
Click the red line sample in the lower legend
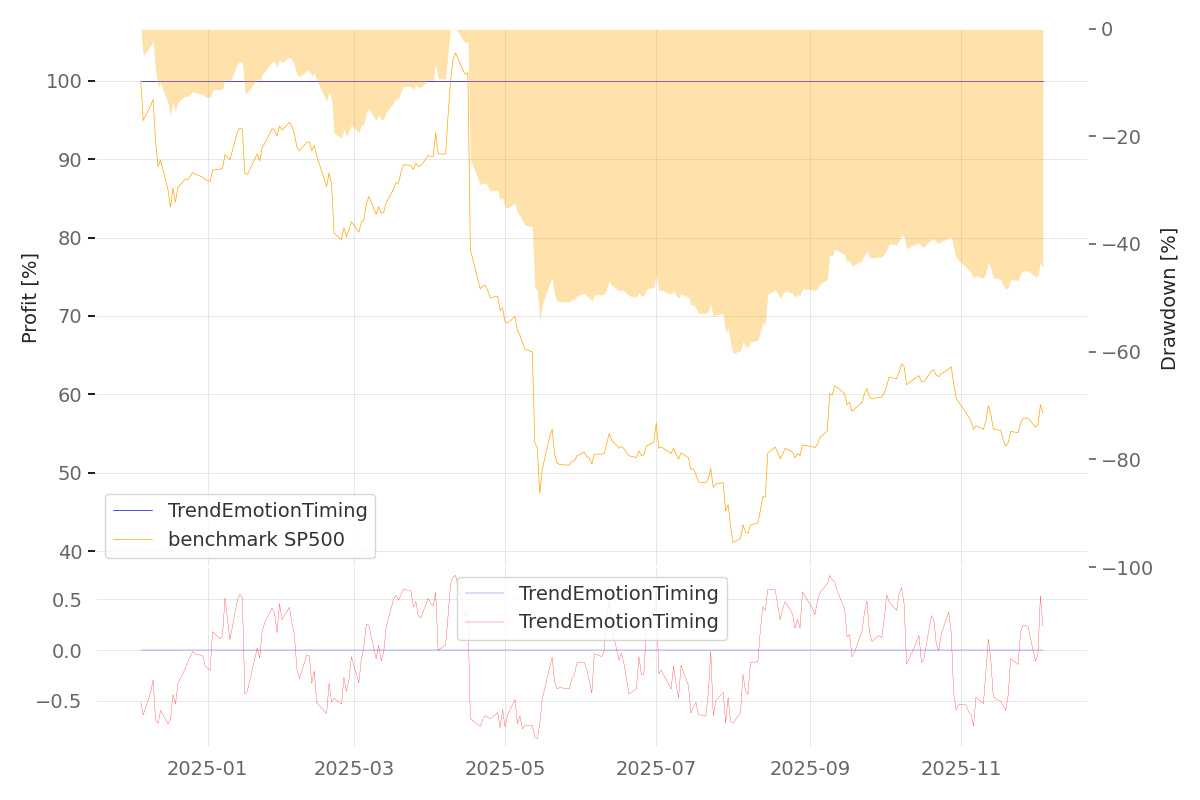pos(485,622)
